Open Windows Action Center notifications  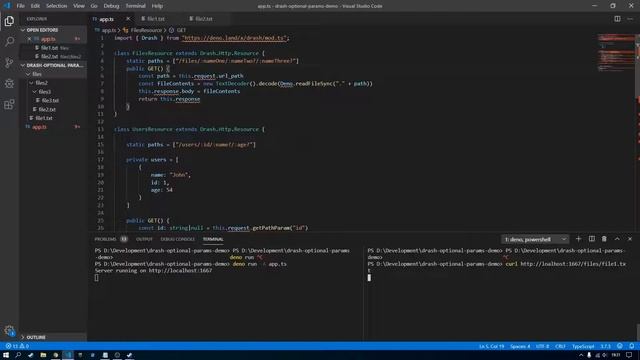pyautogui.click(x=629, y=355)
